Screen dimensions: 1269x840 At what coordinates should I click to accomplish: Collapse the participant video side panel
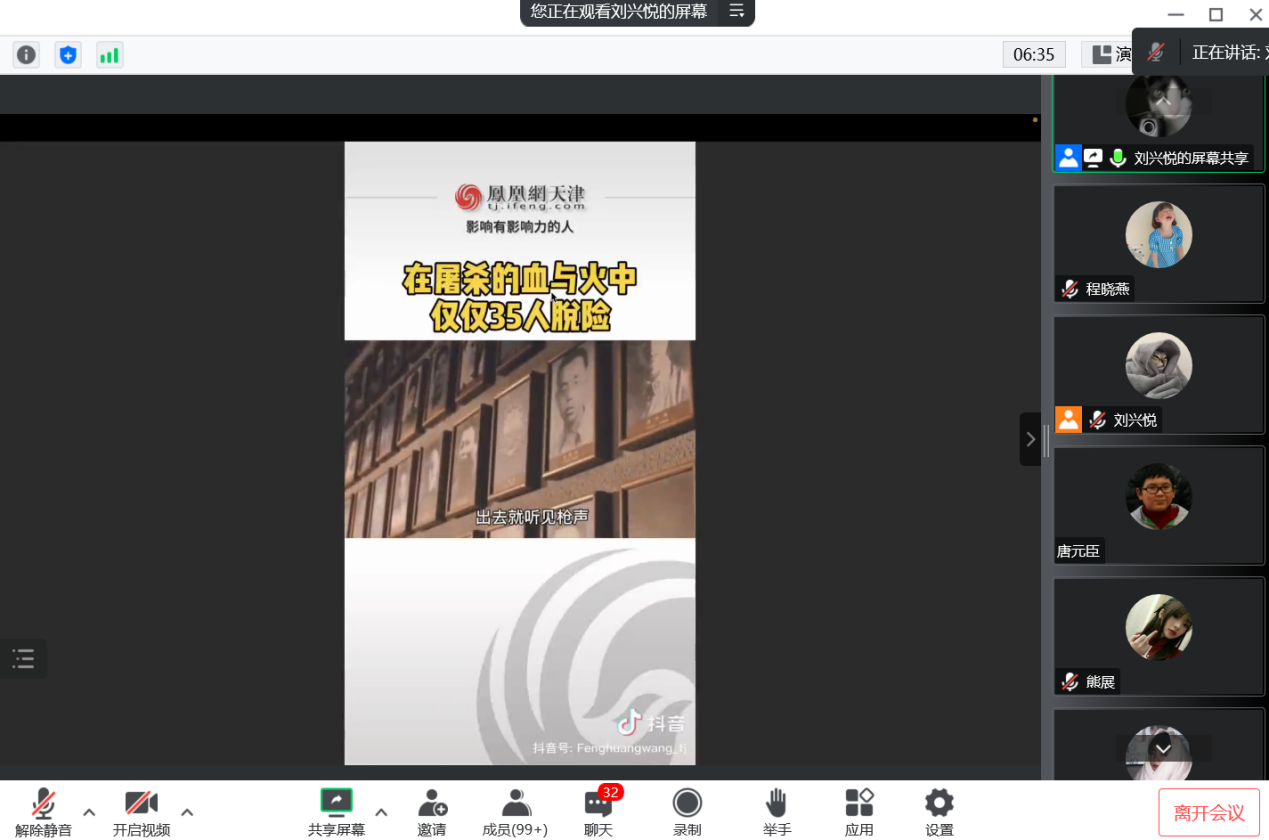click(x=1030, y=439)
